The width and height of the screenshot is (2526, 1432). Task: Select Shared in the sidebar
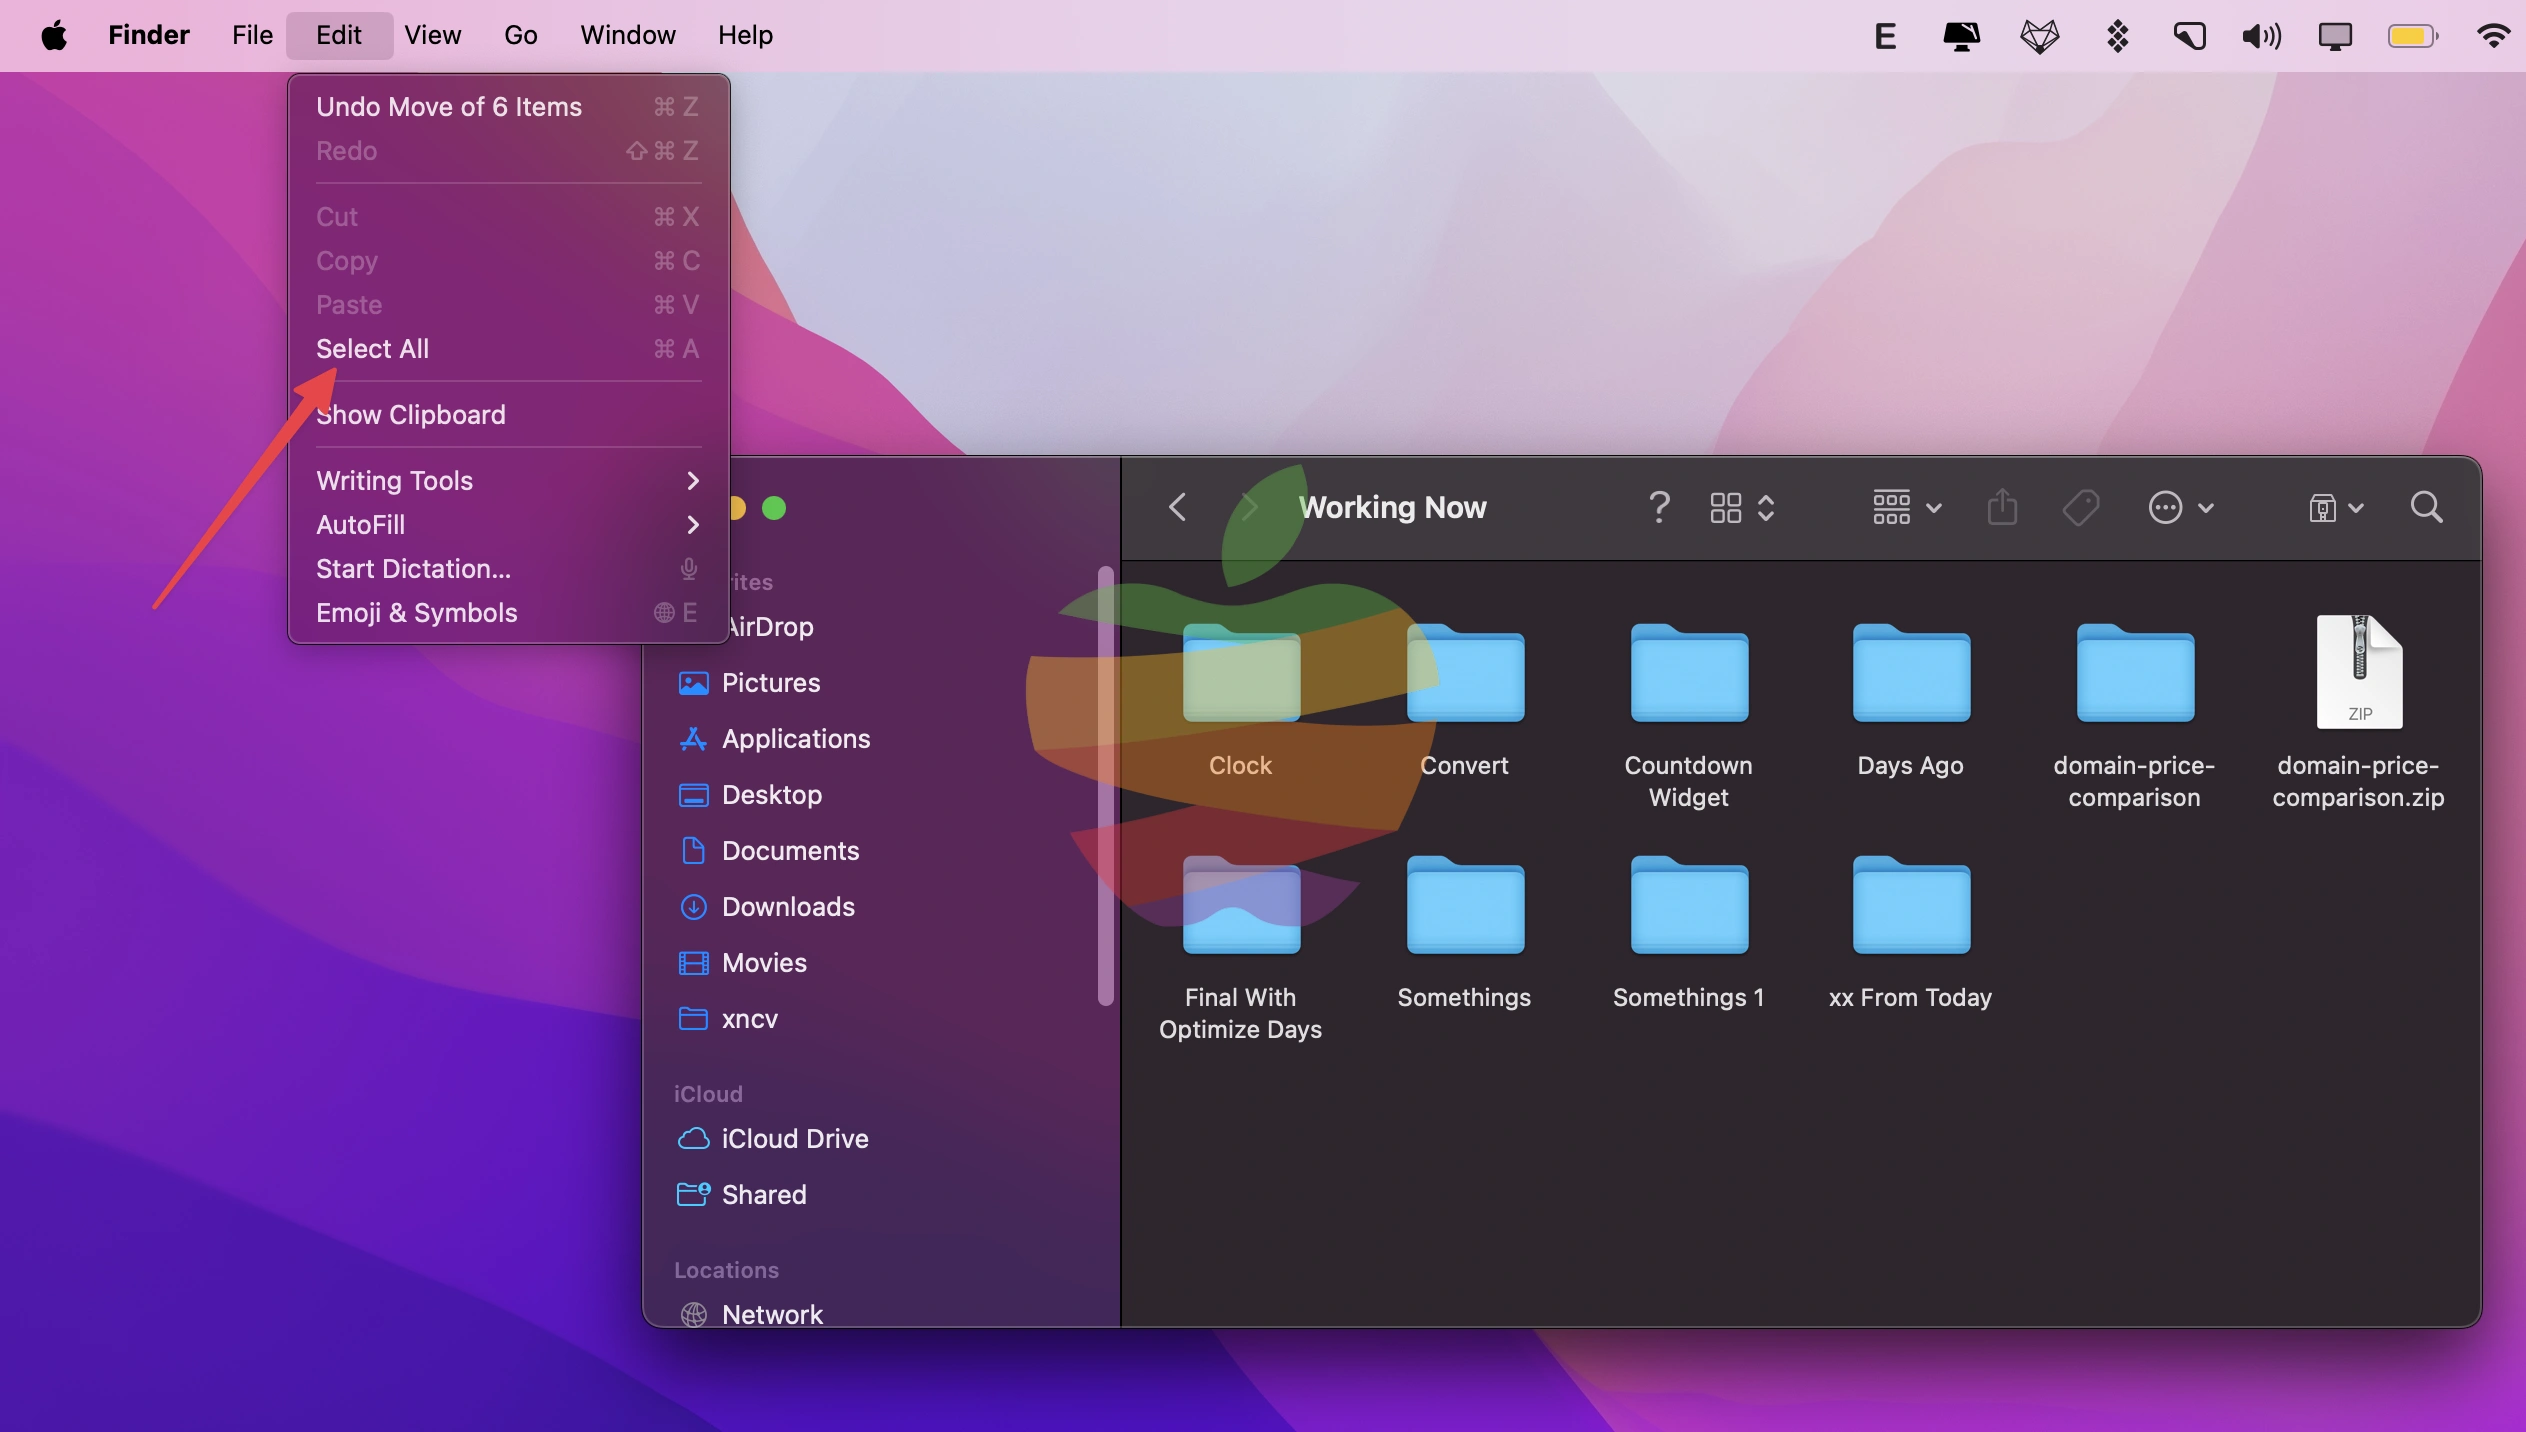tap(880, 1195)
